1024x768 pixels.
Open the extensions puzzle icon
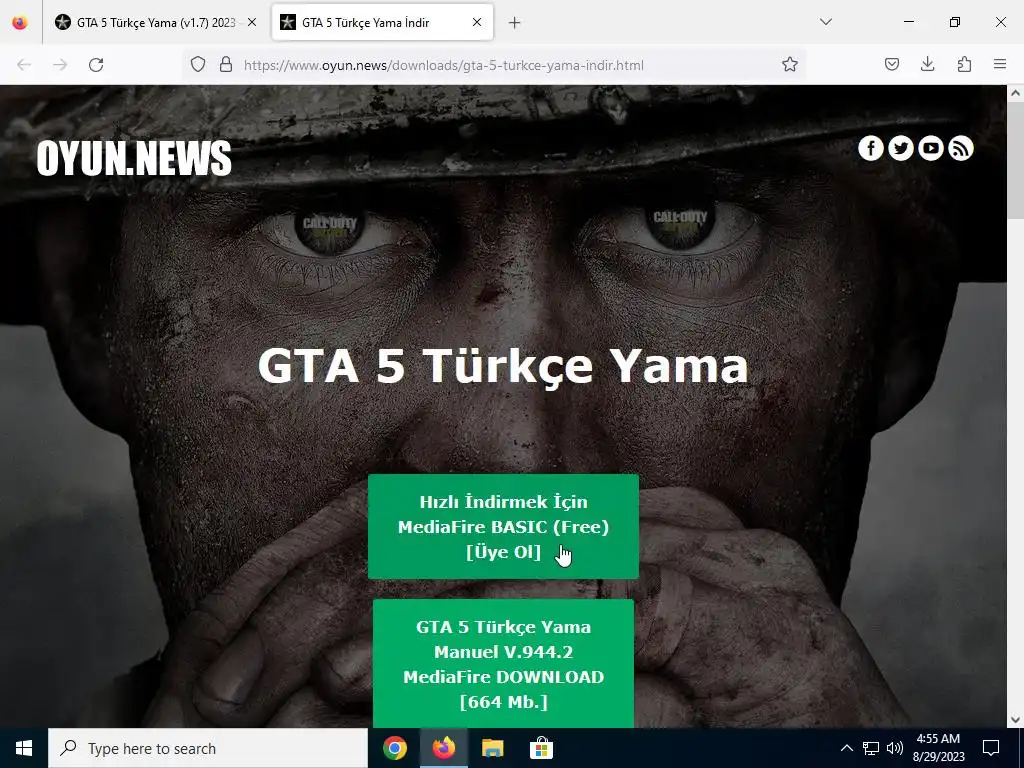(964, 65)
